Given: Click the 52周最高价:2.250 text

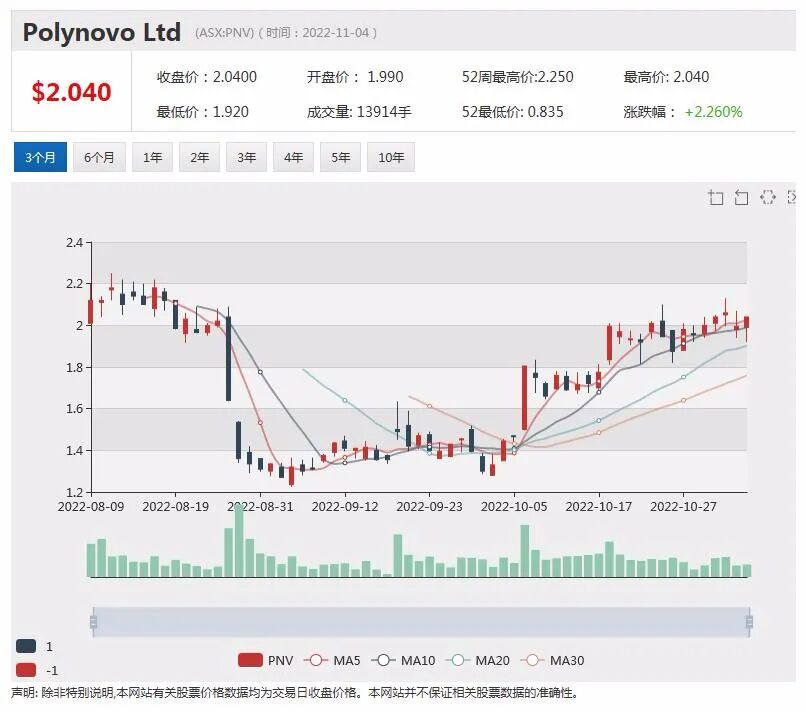Looking at the screenshot, I should (518, 77).
